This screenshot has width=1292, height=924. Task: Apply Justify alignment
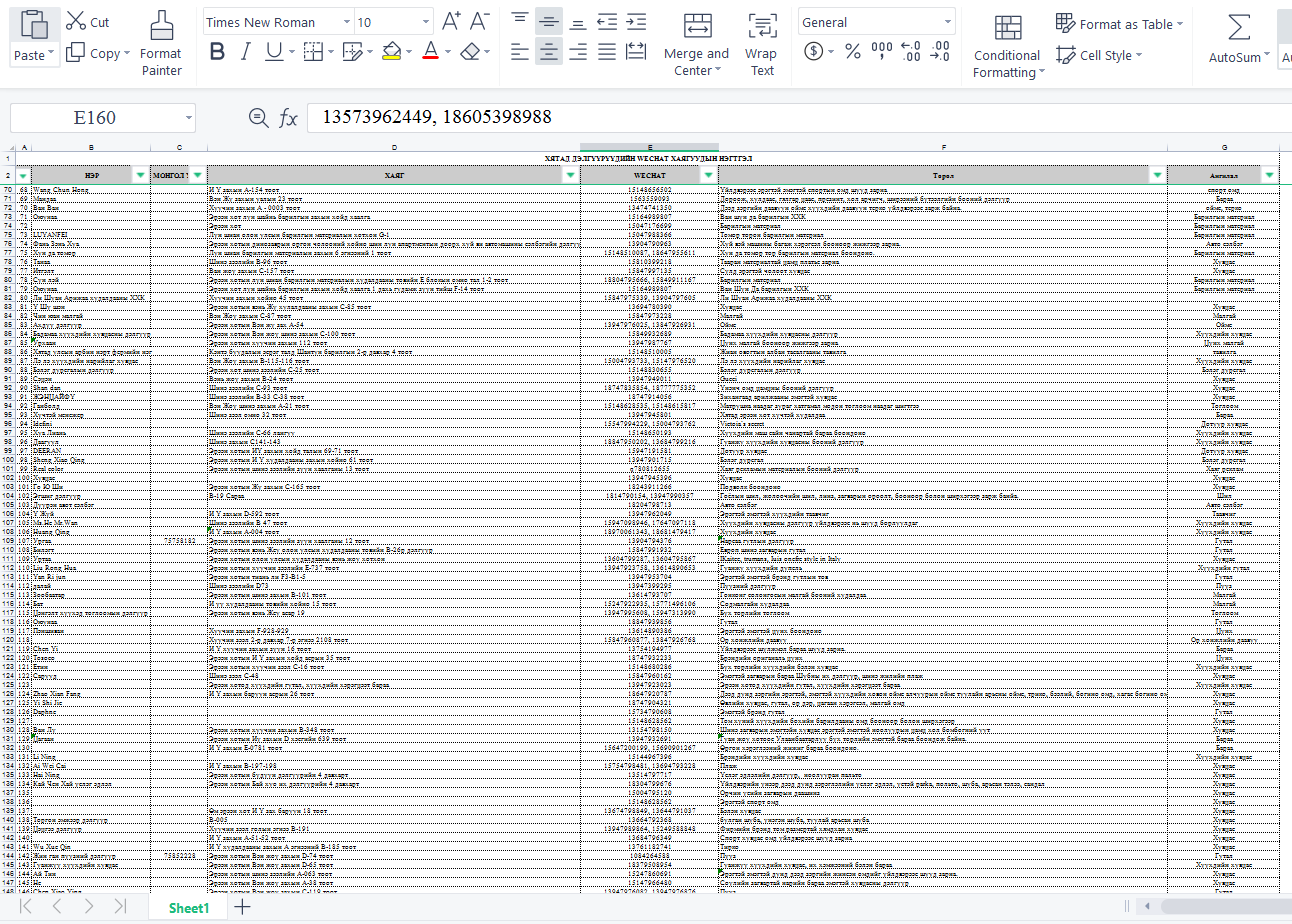pyautogui.click(x=606, y=51)
